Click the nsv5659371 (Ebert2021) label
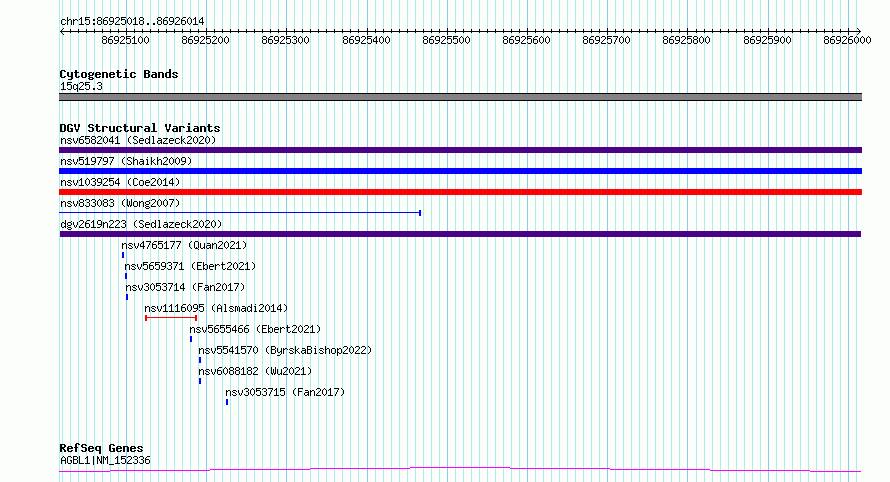Viewport: 890px width, 482px height. point(190,266)
